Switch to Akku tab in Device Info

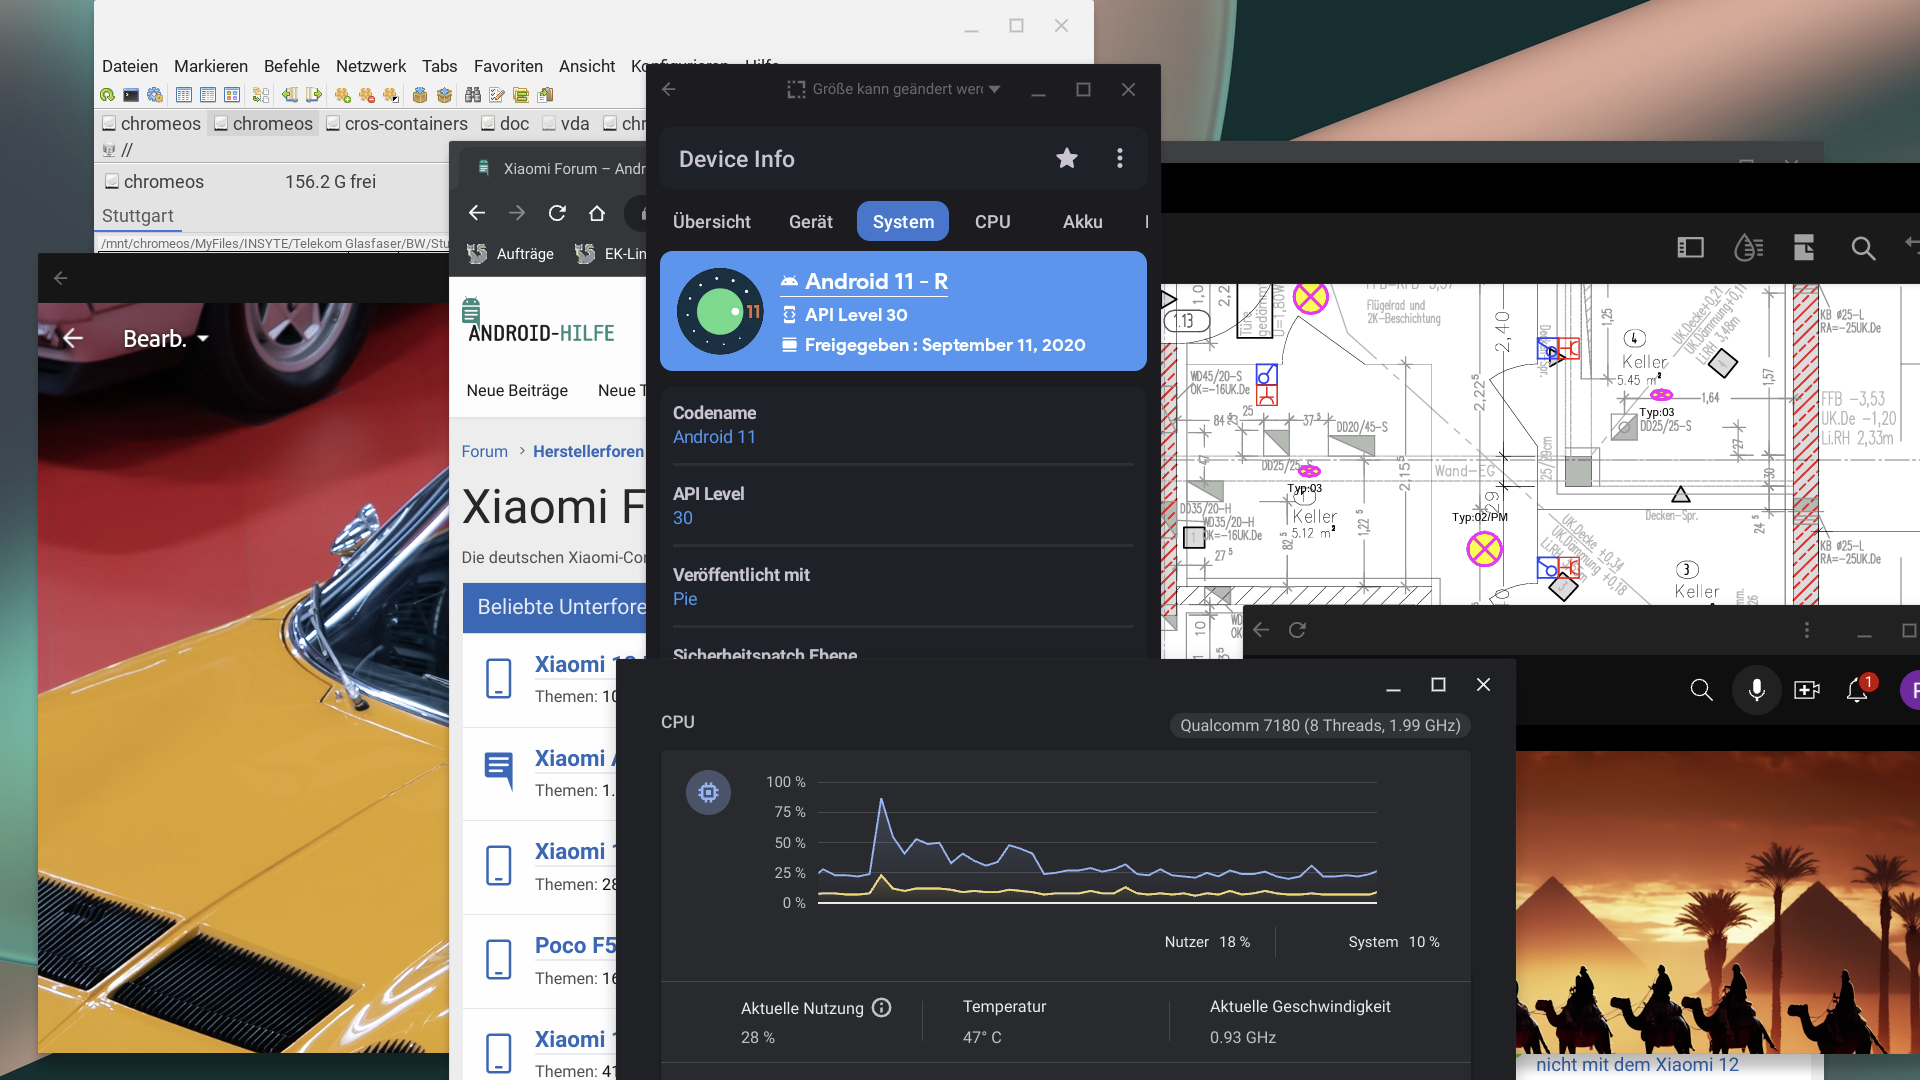point(1083,222)
